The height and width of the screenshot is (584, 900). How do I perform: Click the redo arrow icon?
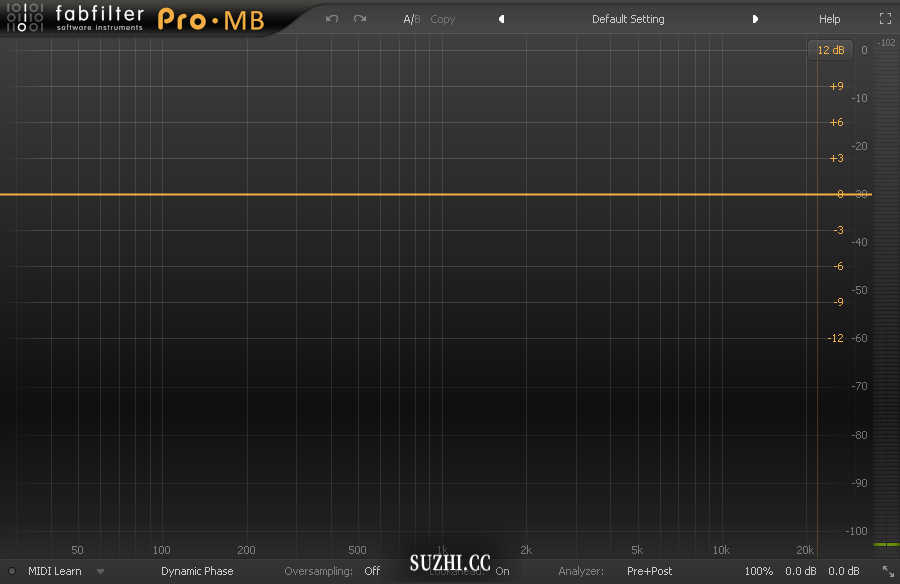click(x=360, y=19)
